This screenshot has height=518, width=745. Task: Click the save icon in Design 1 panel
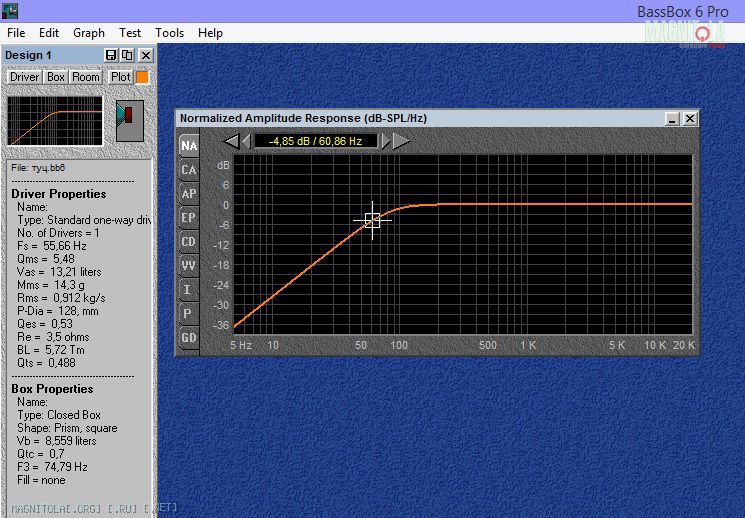click(111, 55)
